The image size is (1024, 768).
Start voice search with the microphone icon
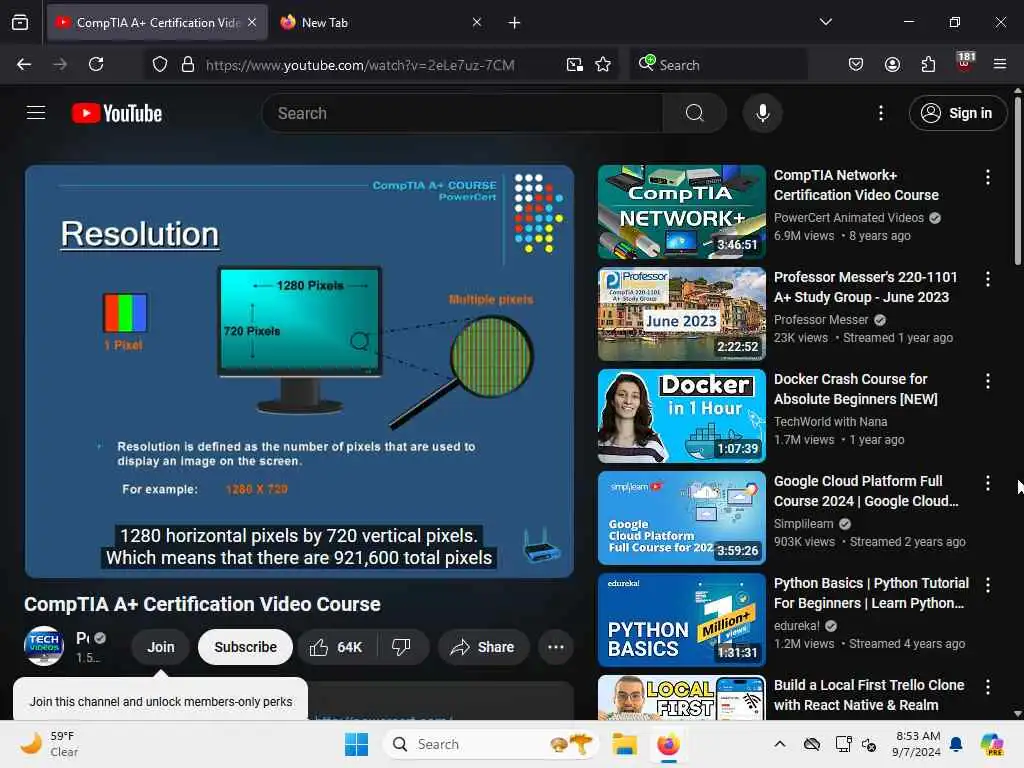[762, 113]
